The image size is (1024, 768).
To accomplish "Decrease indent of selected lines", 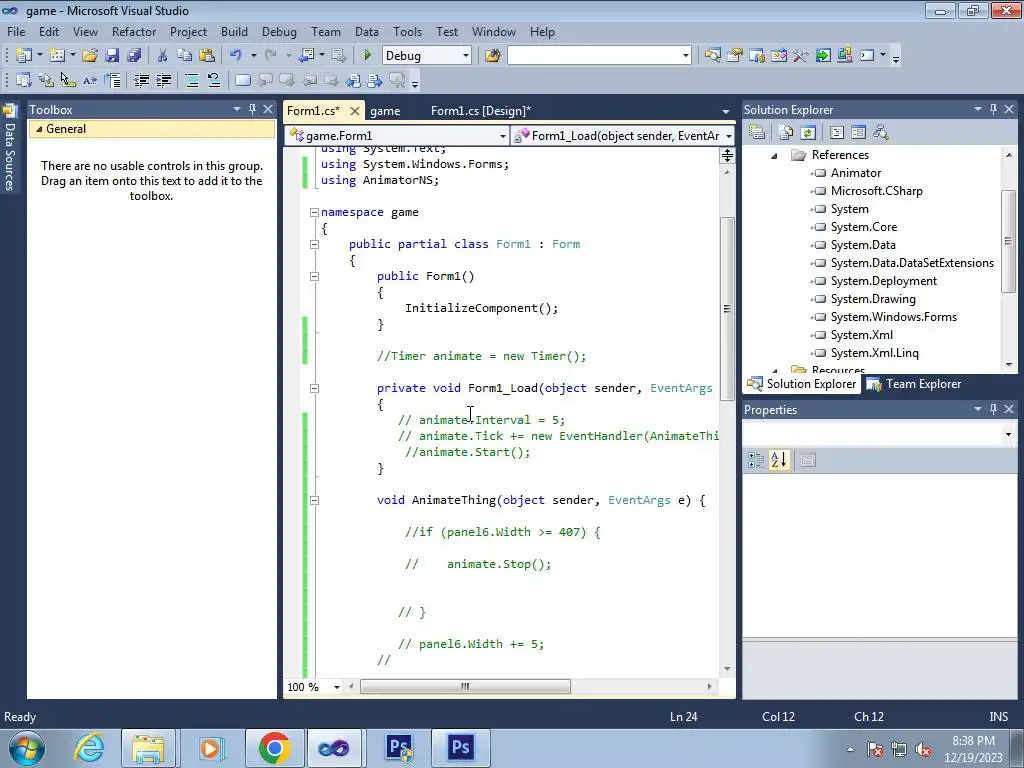I will tap(142, 80).
